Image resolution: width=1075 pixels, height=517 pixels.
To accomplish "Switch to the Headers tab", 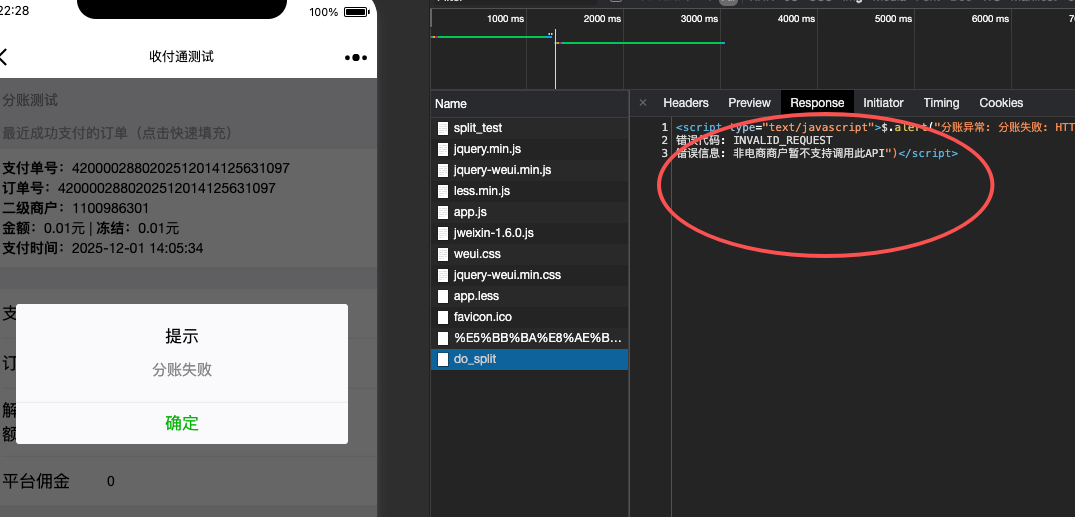I will (x=686, y=103).
